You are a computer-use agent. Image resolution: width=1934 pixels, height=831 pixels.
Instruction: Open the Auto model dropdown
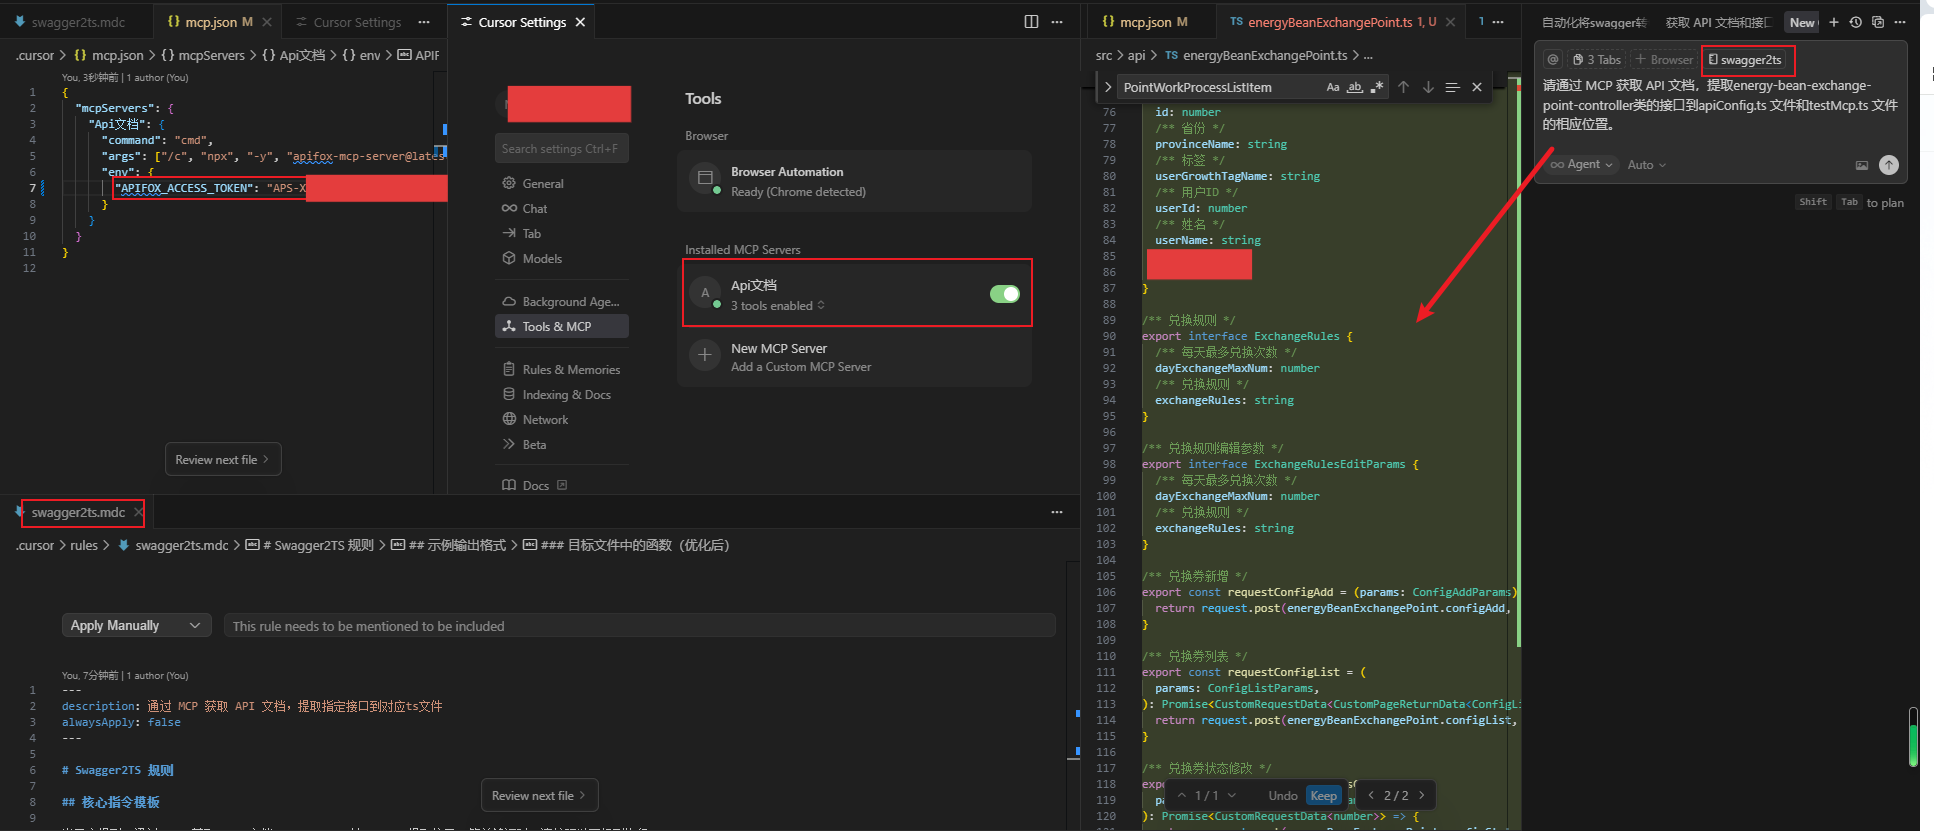pos(1646,165)
